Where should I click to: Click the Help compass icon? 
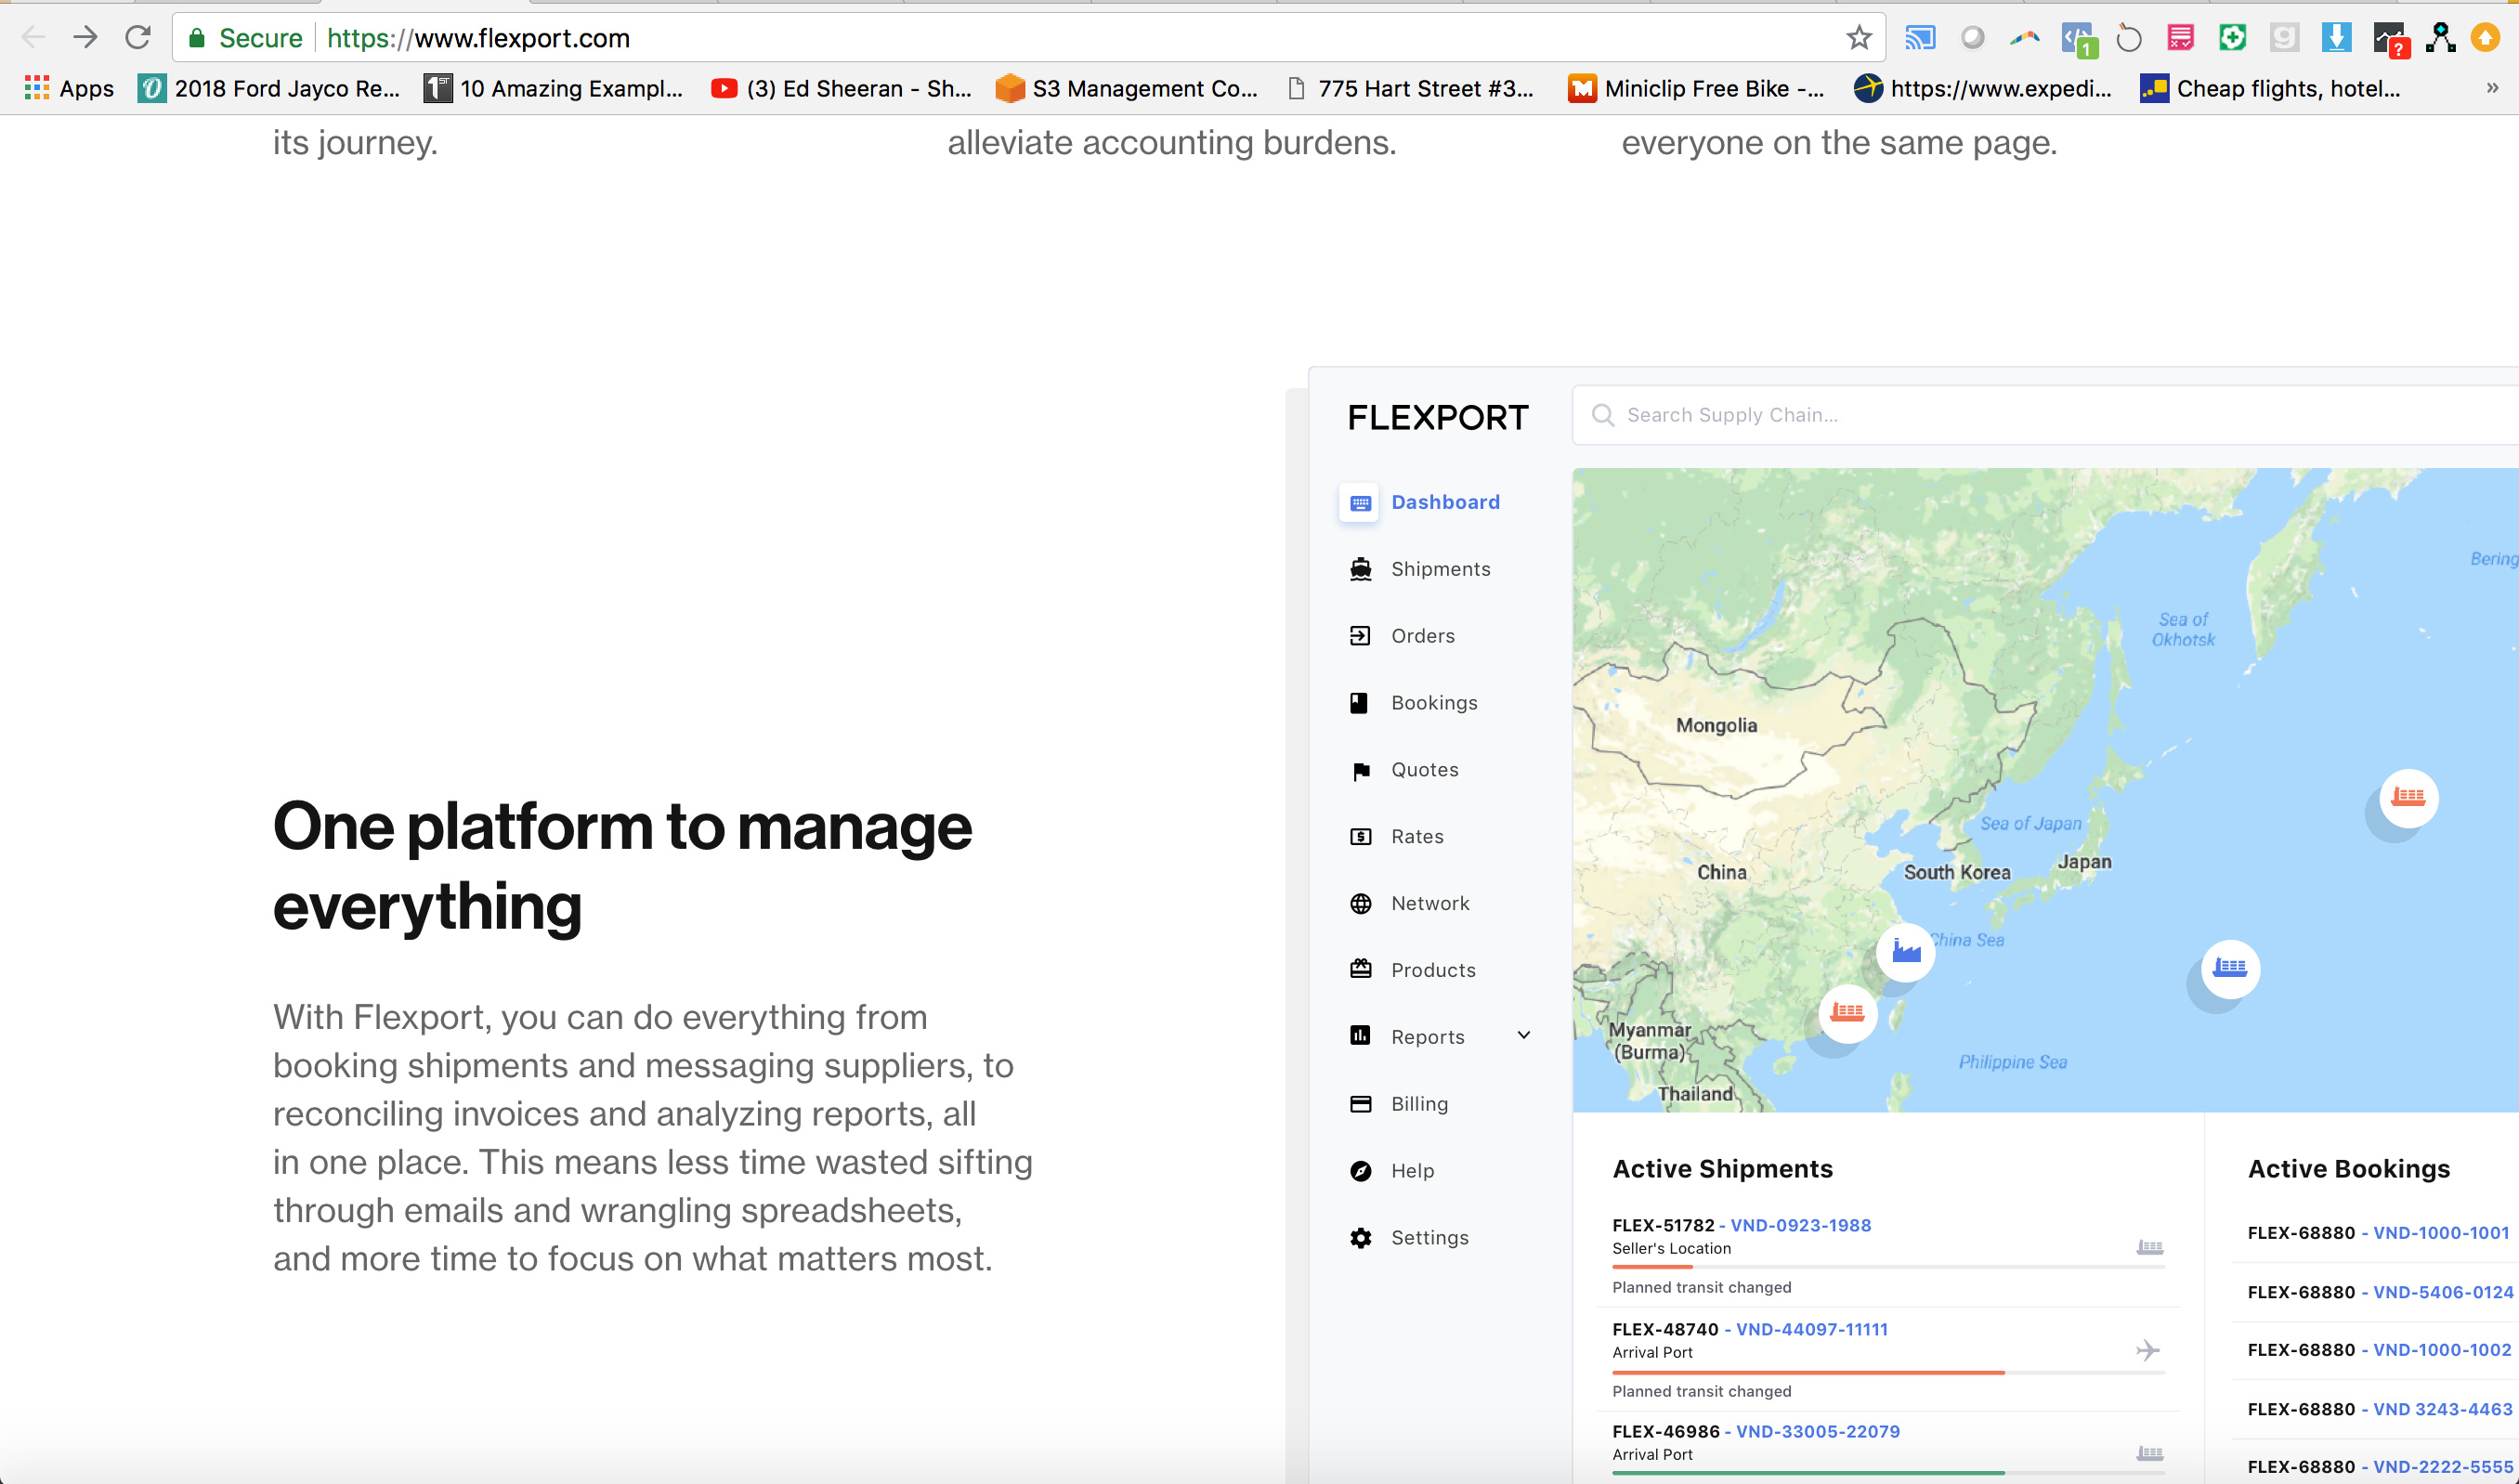(x=1360, y=1171)
